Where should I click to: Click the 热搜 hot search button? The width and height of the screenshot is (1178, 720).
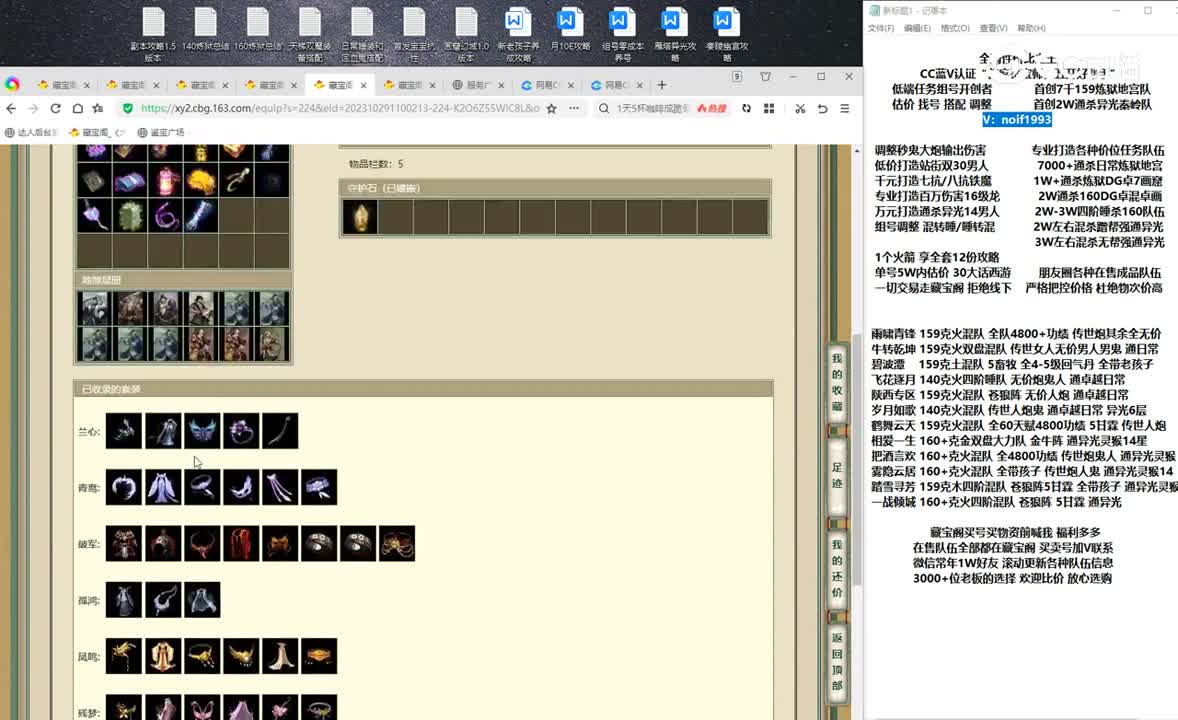click(x=711, y=108)
